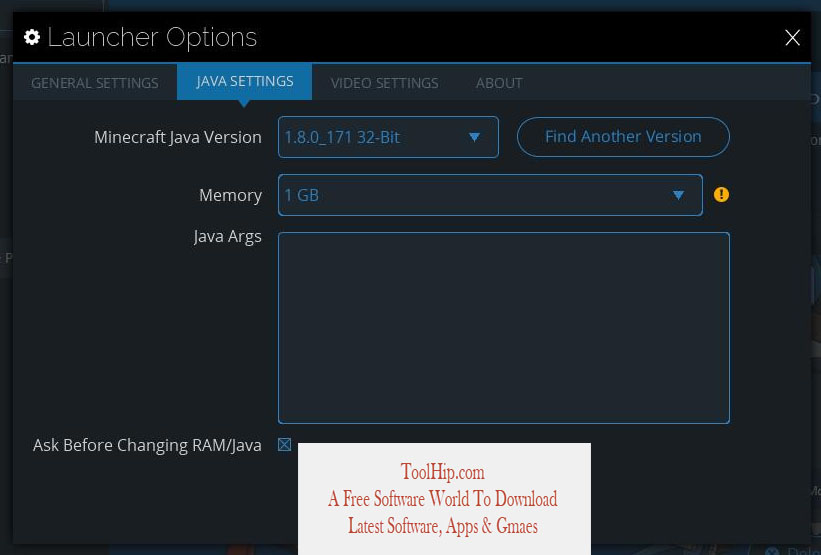Toggle Ask Before Changing RAM/Java checkbox
The height and width of the screenshot is (555, 821).
284,445
